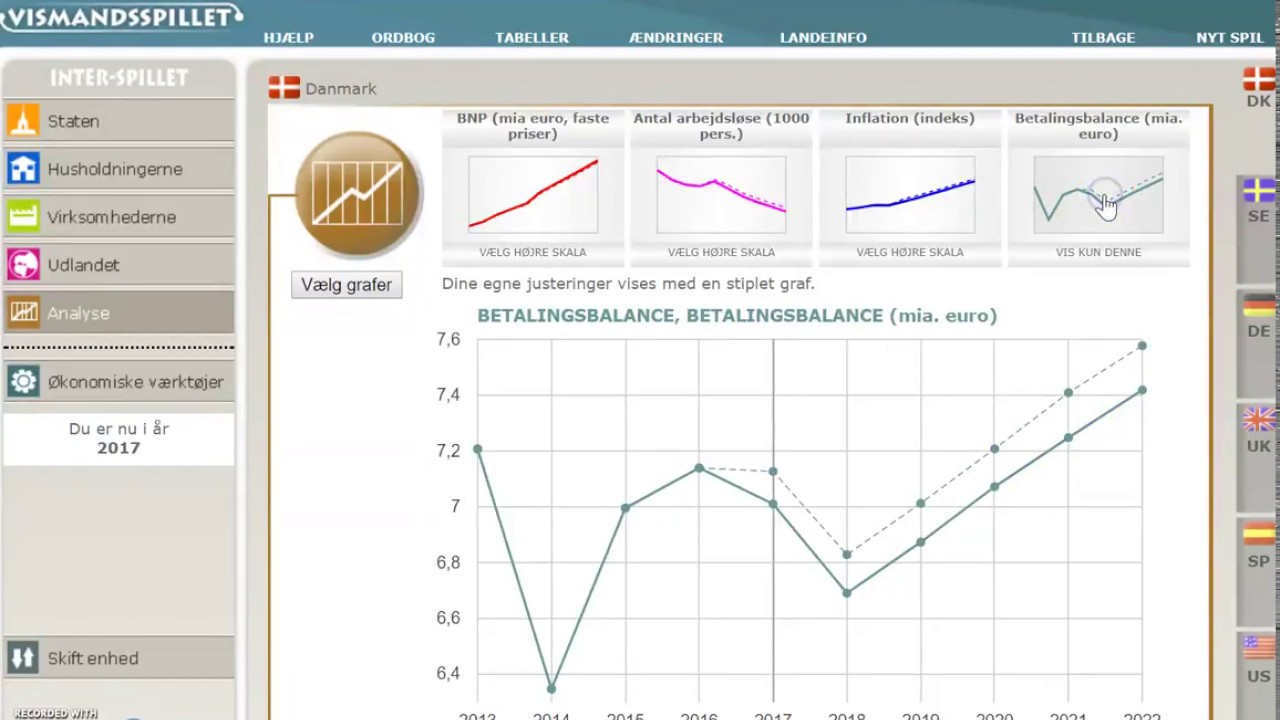Open the Husholdningerne sidebar item
This screenshot has height=720, width=1280.
pyautogui.click(x=119, y=169)
